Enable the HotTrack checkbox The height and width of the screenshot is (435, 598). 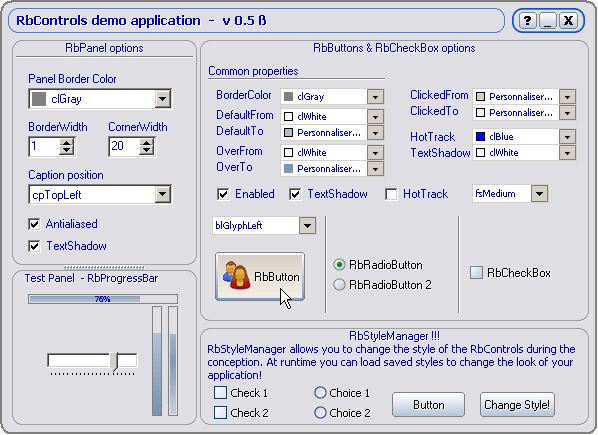click(x=391, y=194)
